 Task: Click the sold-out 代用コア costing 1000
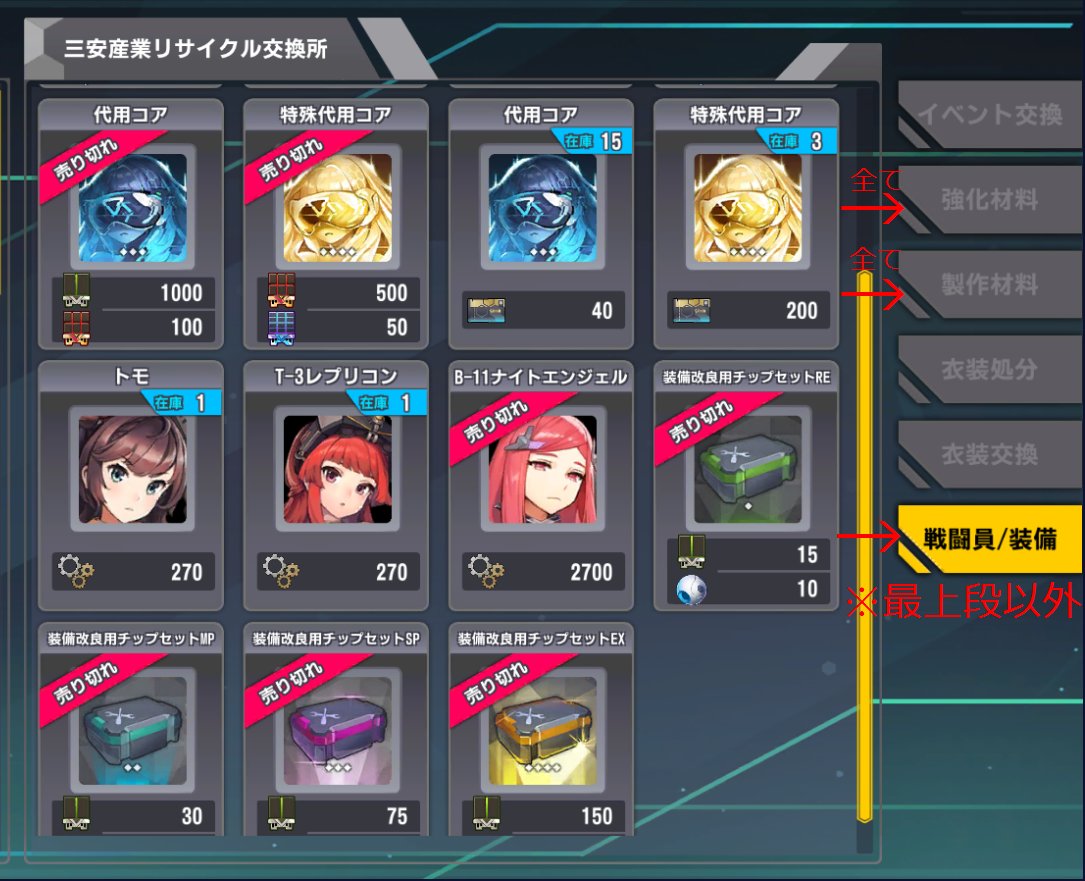click(131, 224)
